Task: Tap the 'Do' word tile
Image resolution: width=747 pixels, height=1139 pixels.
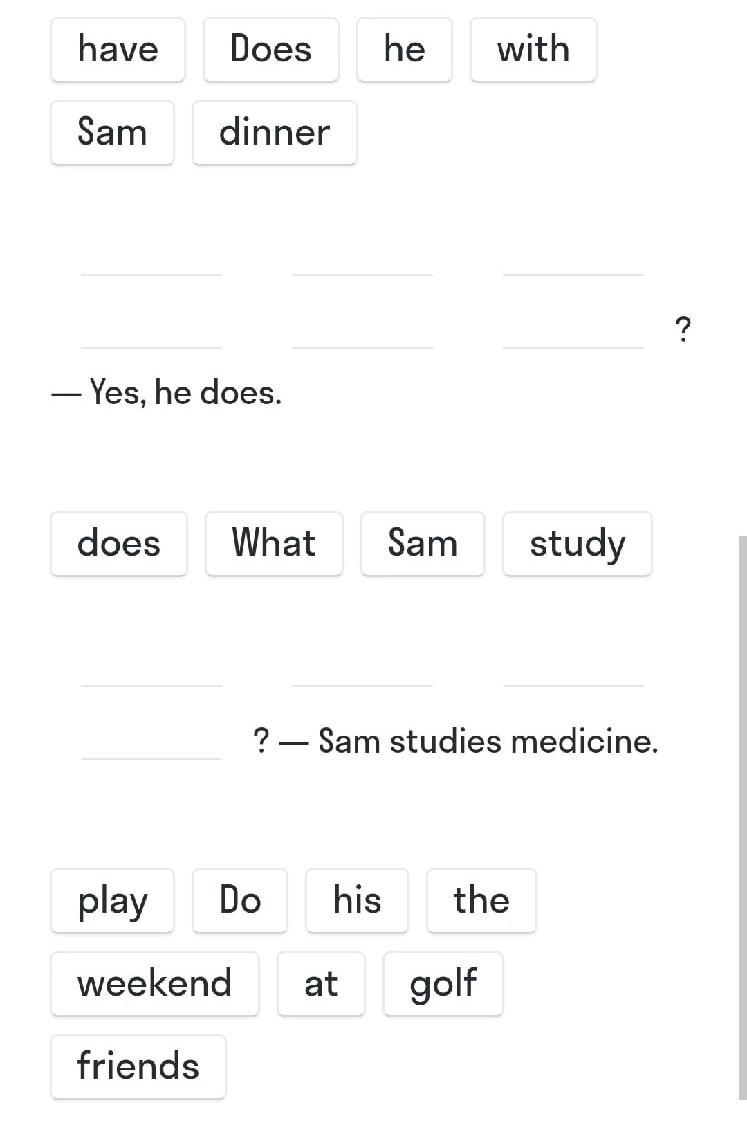Action: pos(240,901)
